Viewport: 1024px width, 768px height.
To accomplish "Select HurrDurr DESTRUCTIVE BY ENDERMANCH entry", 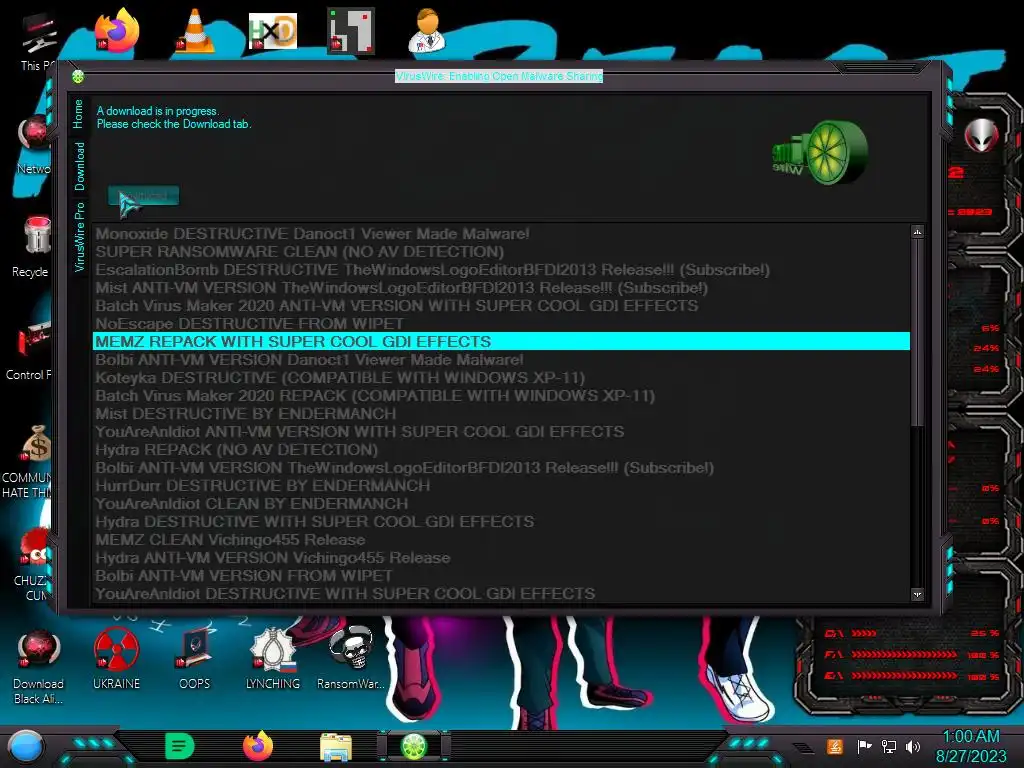I will (502, 486).
